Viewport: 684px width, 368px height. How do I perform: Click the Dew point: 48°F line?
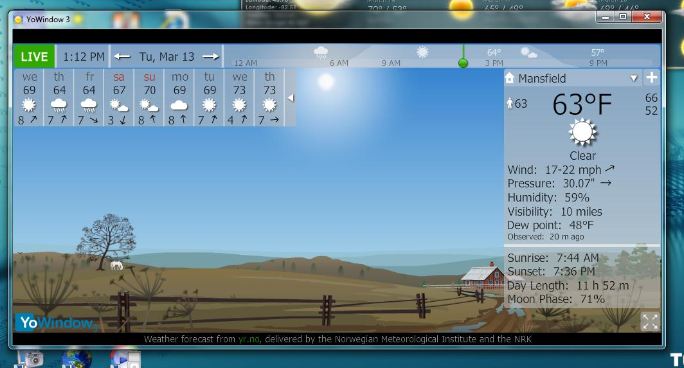point(550,225)
